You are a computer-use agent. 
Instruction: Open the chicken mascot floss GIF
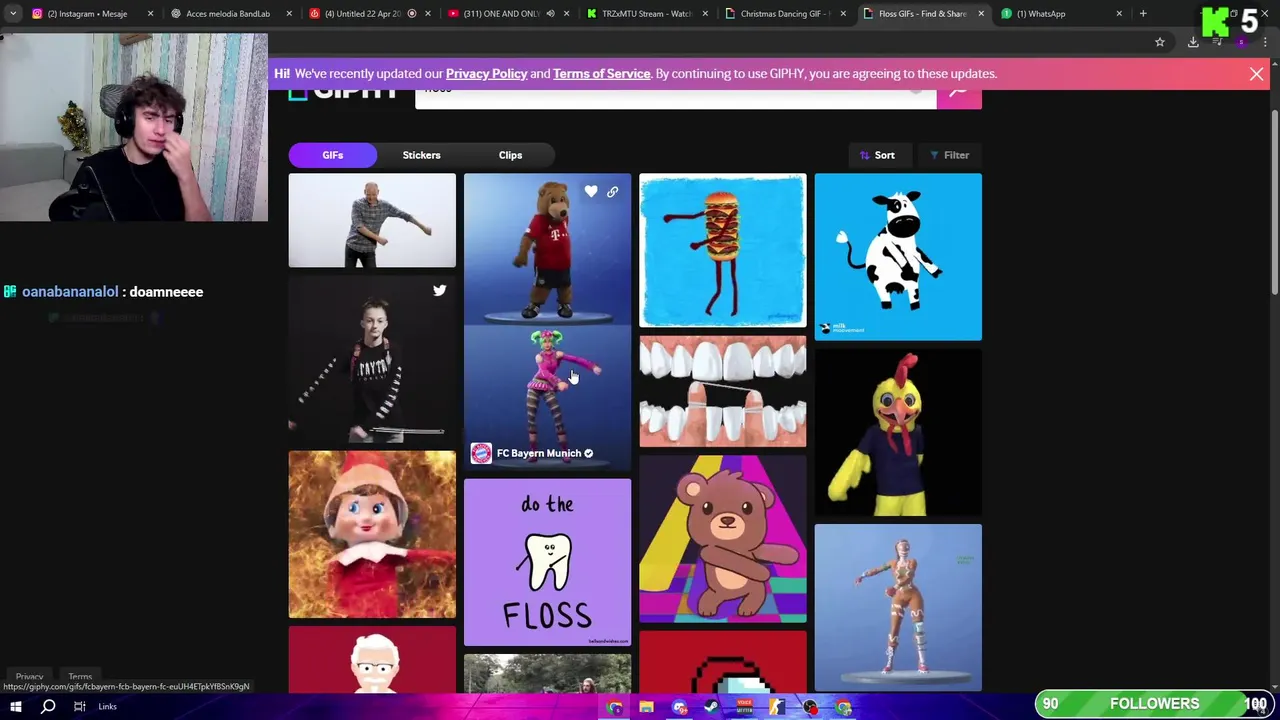click(898, 433)
